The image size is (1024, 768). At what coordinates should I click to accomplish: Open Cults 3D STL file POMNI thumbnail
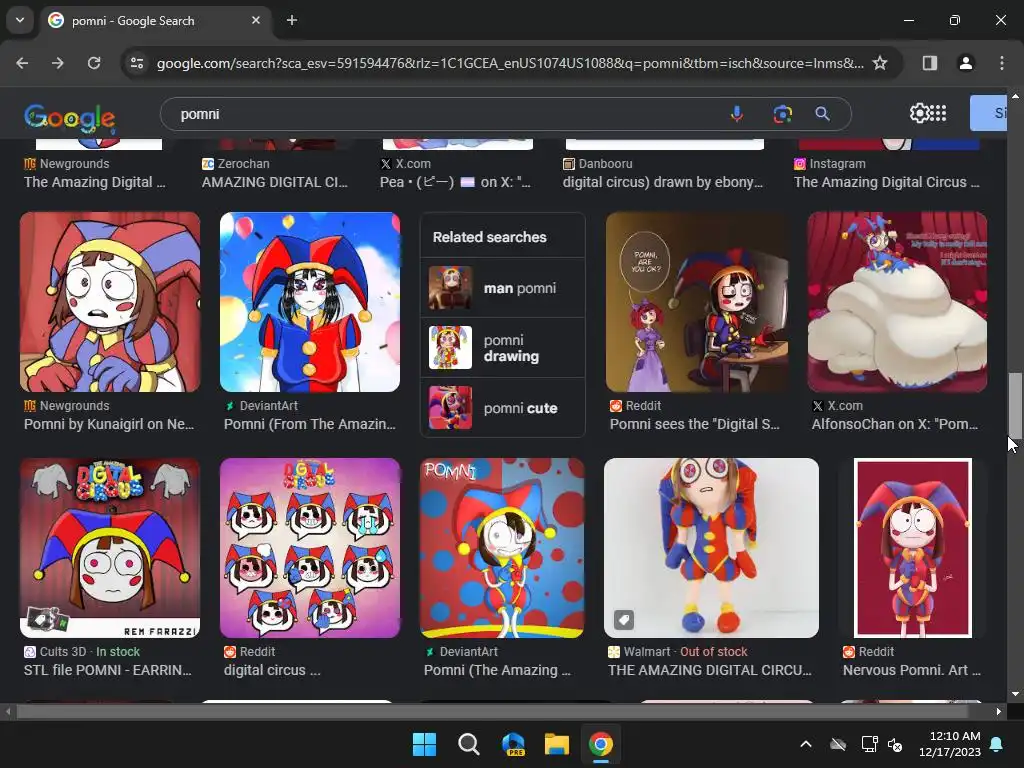pos(110,548)
